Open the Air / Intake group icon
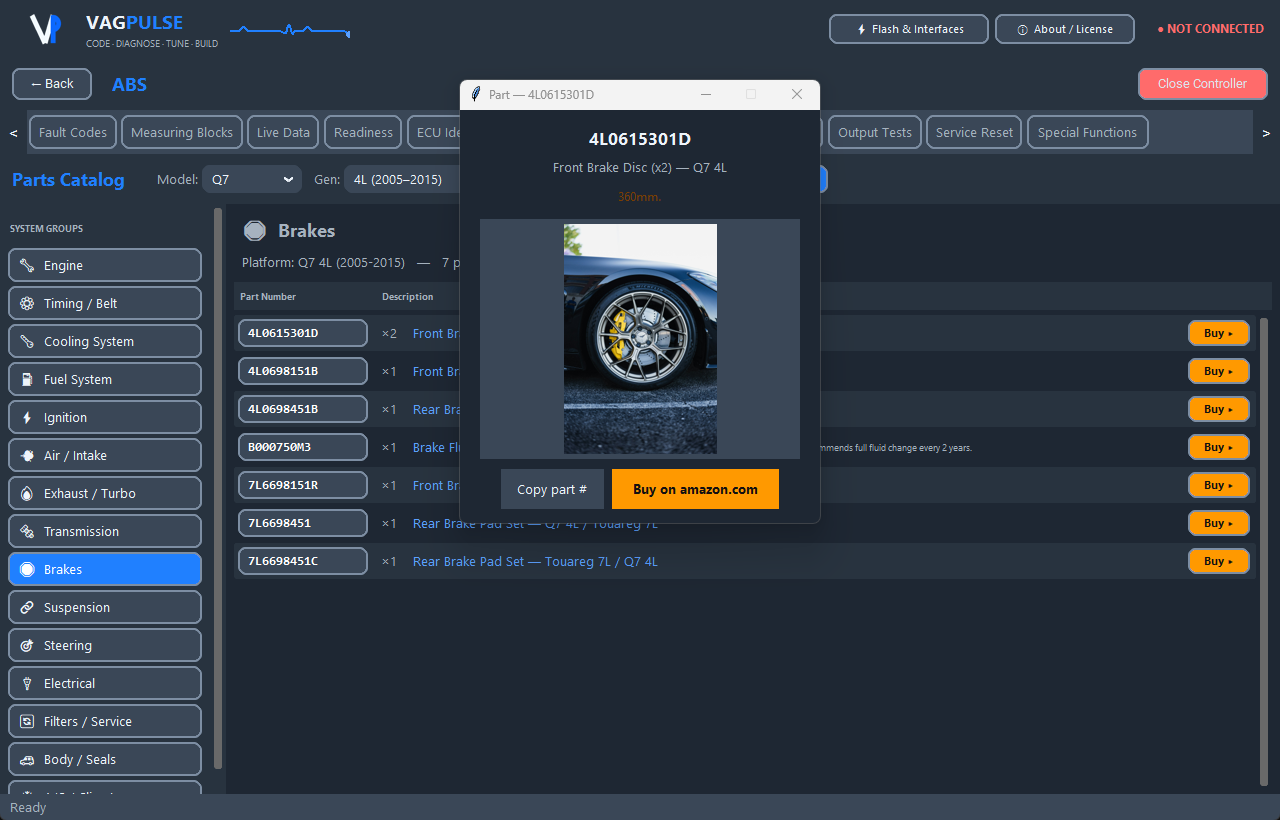This screenshot has width=1280, height=820. pos(27,456)
